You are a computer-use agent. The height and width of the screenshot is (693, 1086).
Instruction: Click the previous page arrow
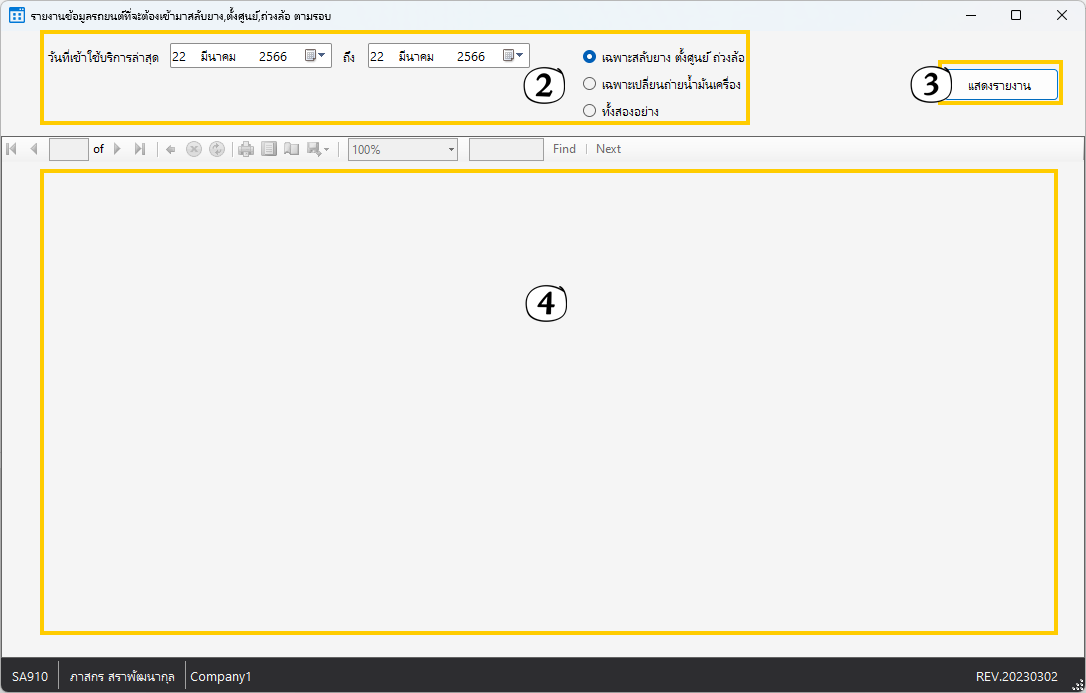click(33, 149)
